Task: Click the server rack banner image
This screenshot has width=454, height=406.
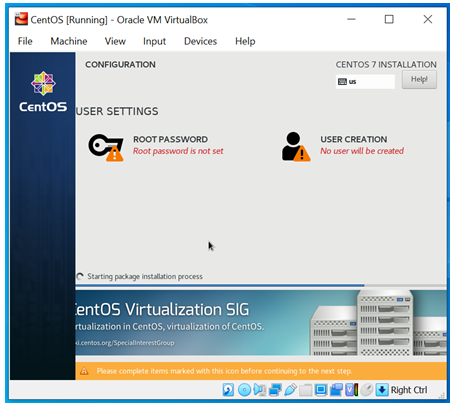Action: (378, 323)
